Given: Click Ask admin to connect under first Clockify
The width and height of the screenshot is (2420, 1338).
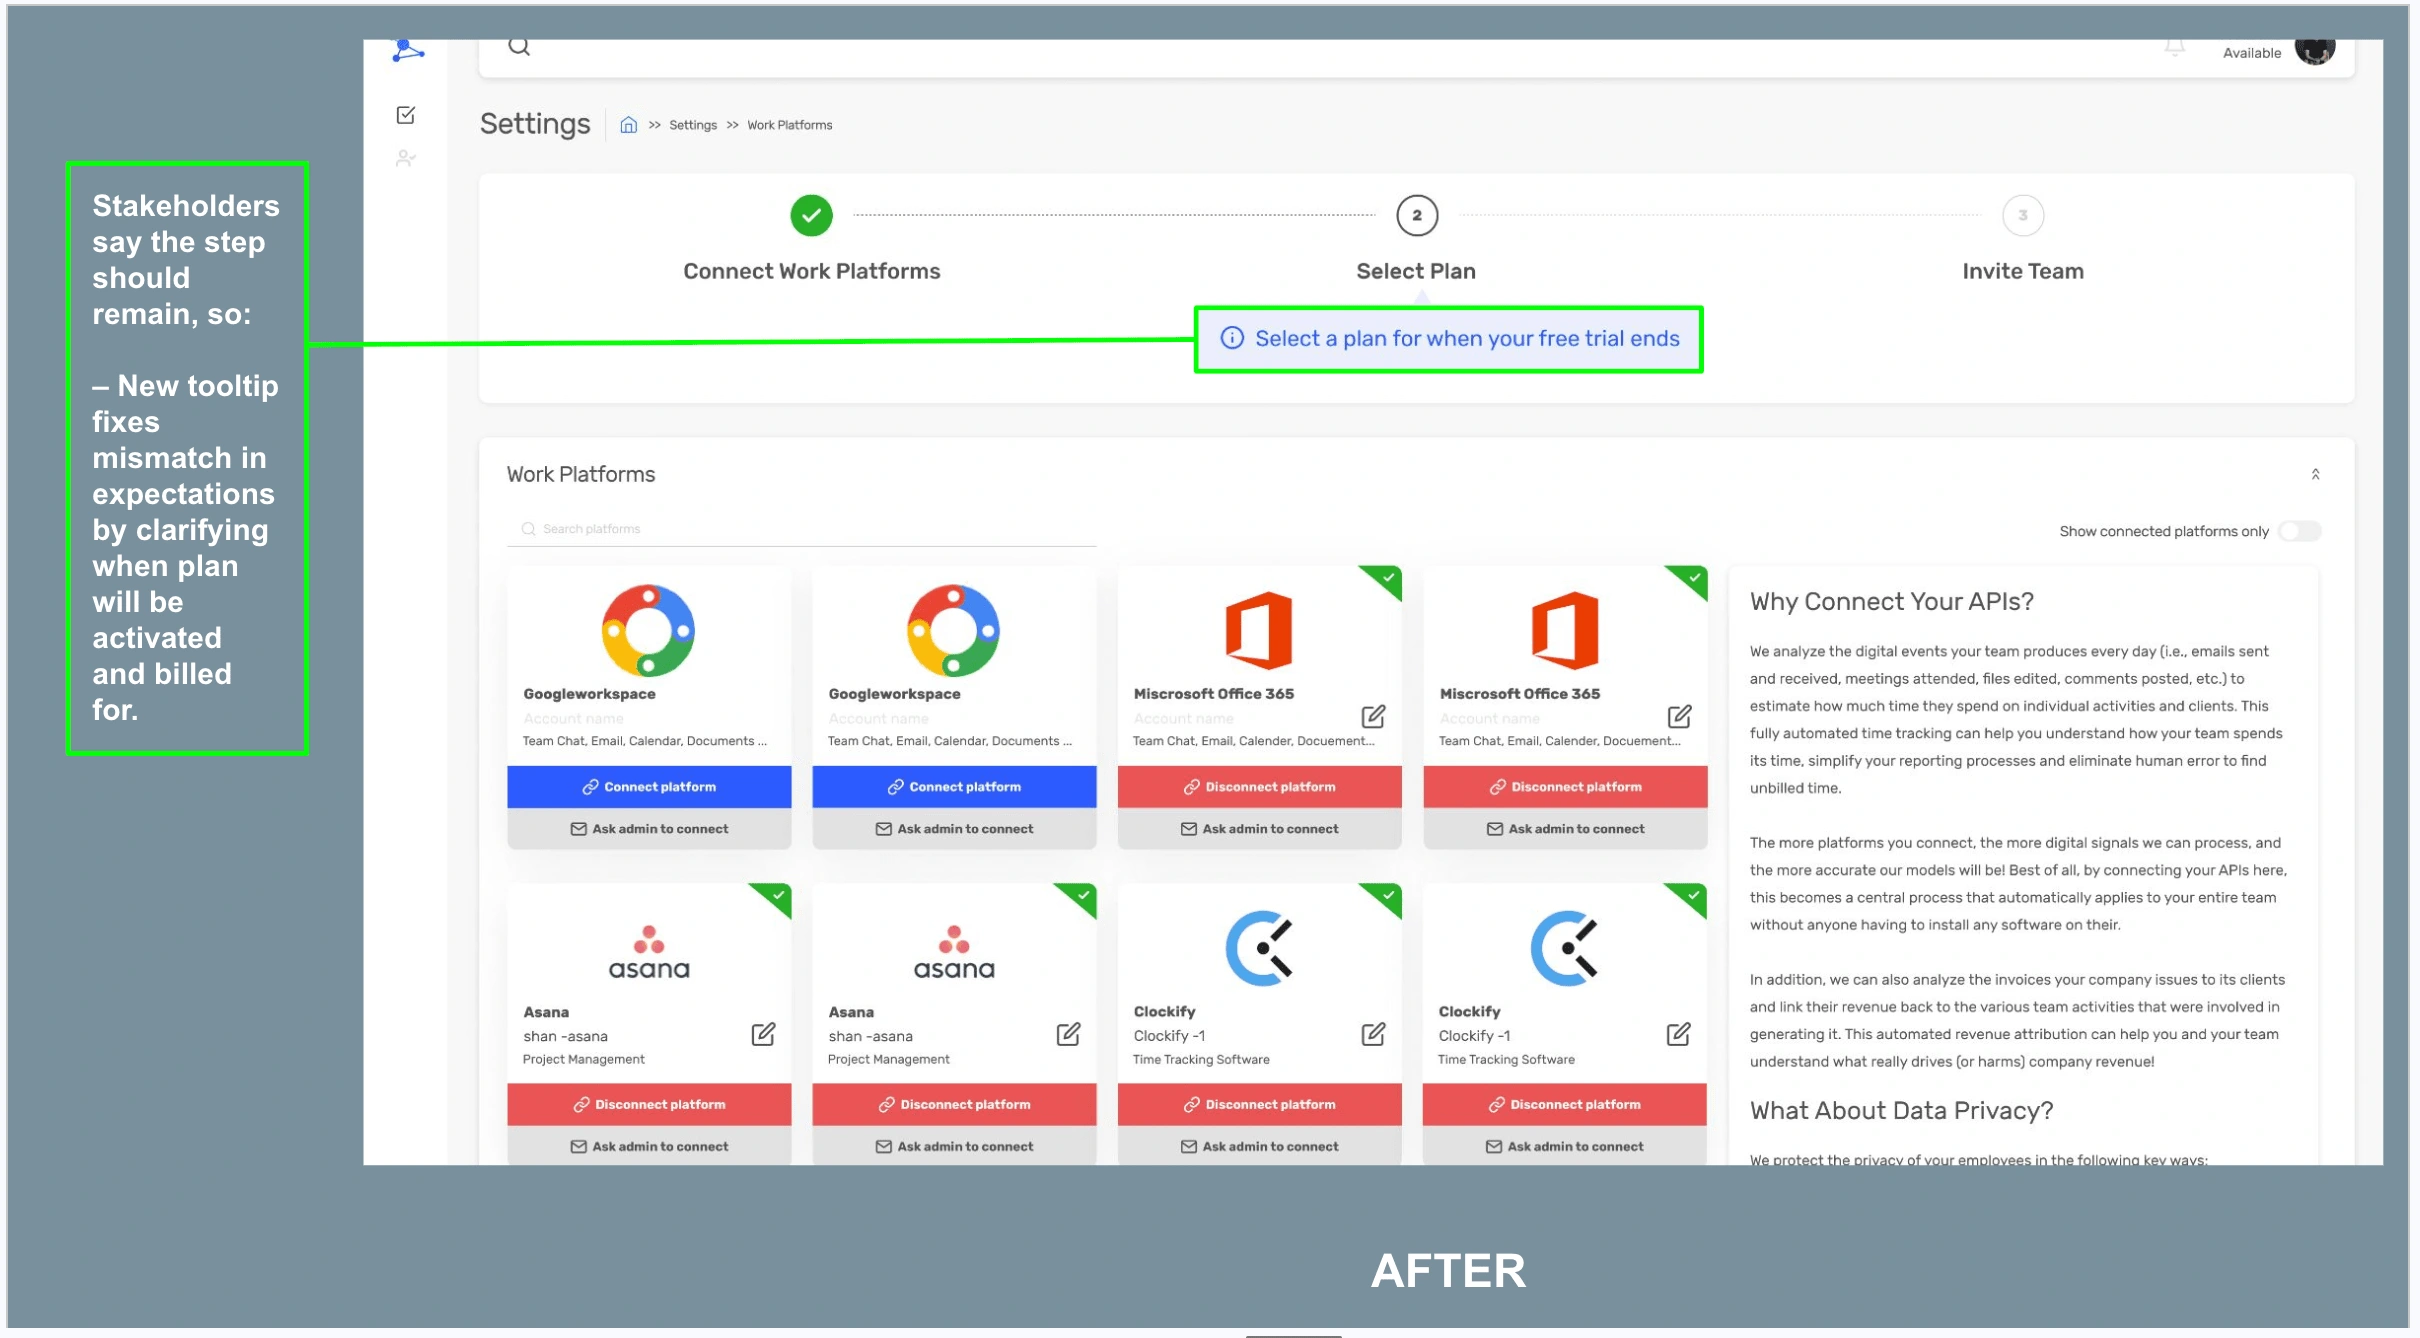Looking at the screenshot, I should [x=1259, y=1146].
